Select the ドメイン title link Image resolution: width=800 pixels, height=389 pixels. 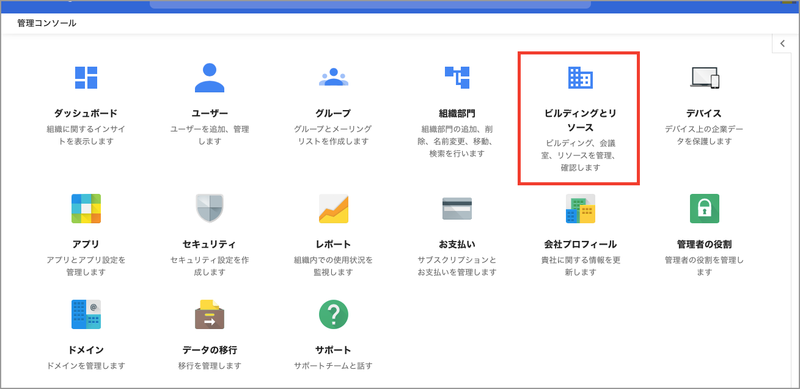86,350
